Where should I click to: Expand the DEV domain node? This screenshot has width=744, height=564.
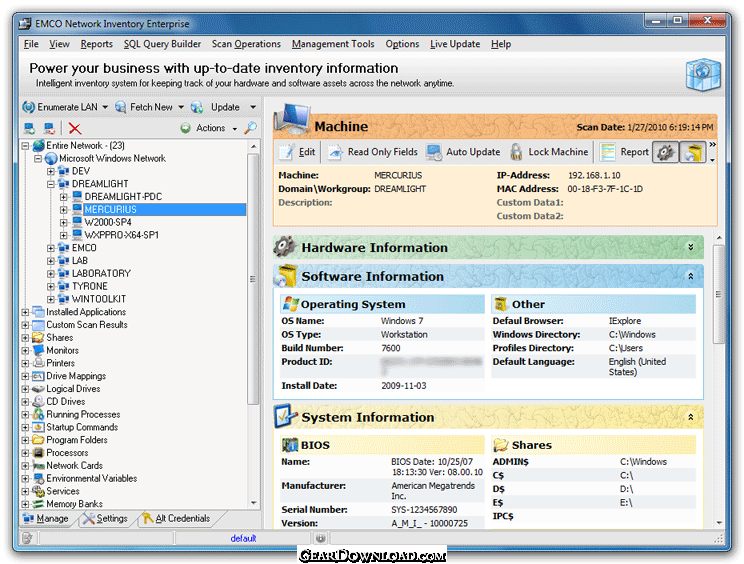coord(51,171)
